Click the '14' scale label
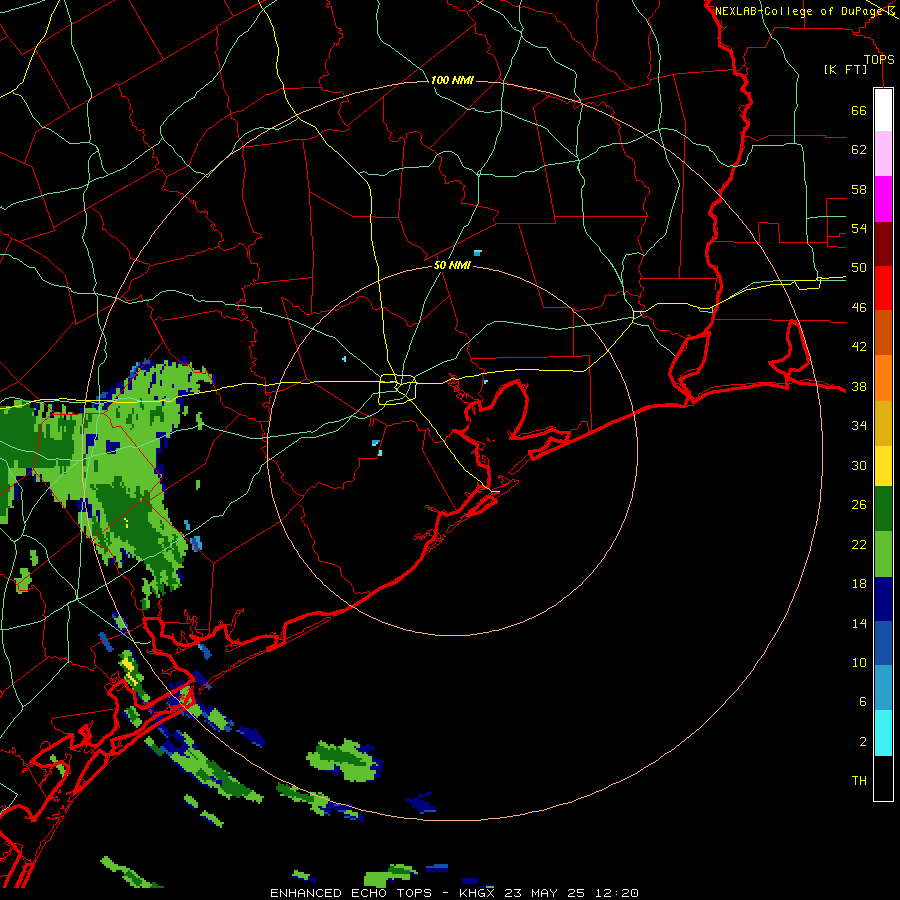This screenshot has width=900, height=900. pos(859,623)
